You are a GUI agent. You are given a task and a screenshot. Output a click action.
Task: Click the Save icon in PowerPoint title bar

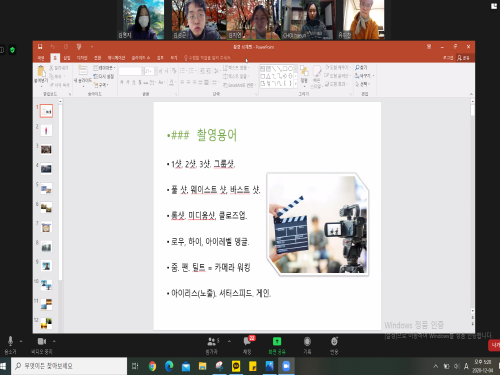pos(40,47)
